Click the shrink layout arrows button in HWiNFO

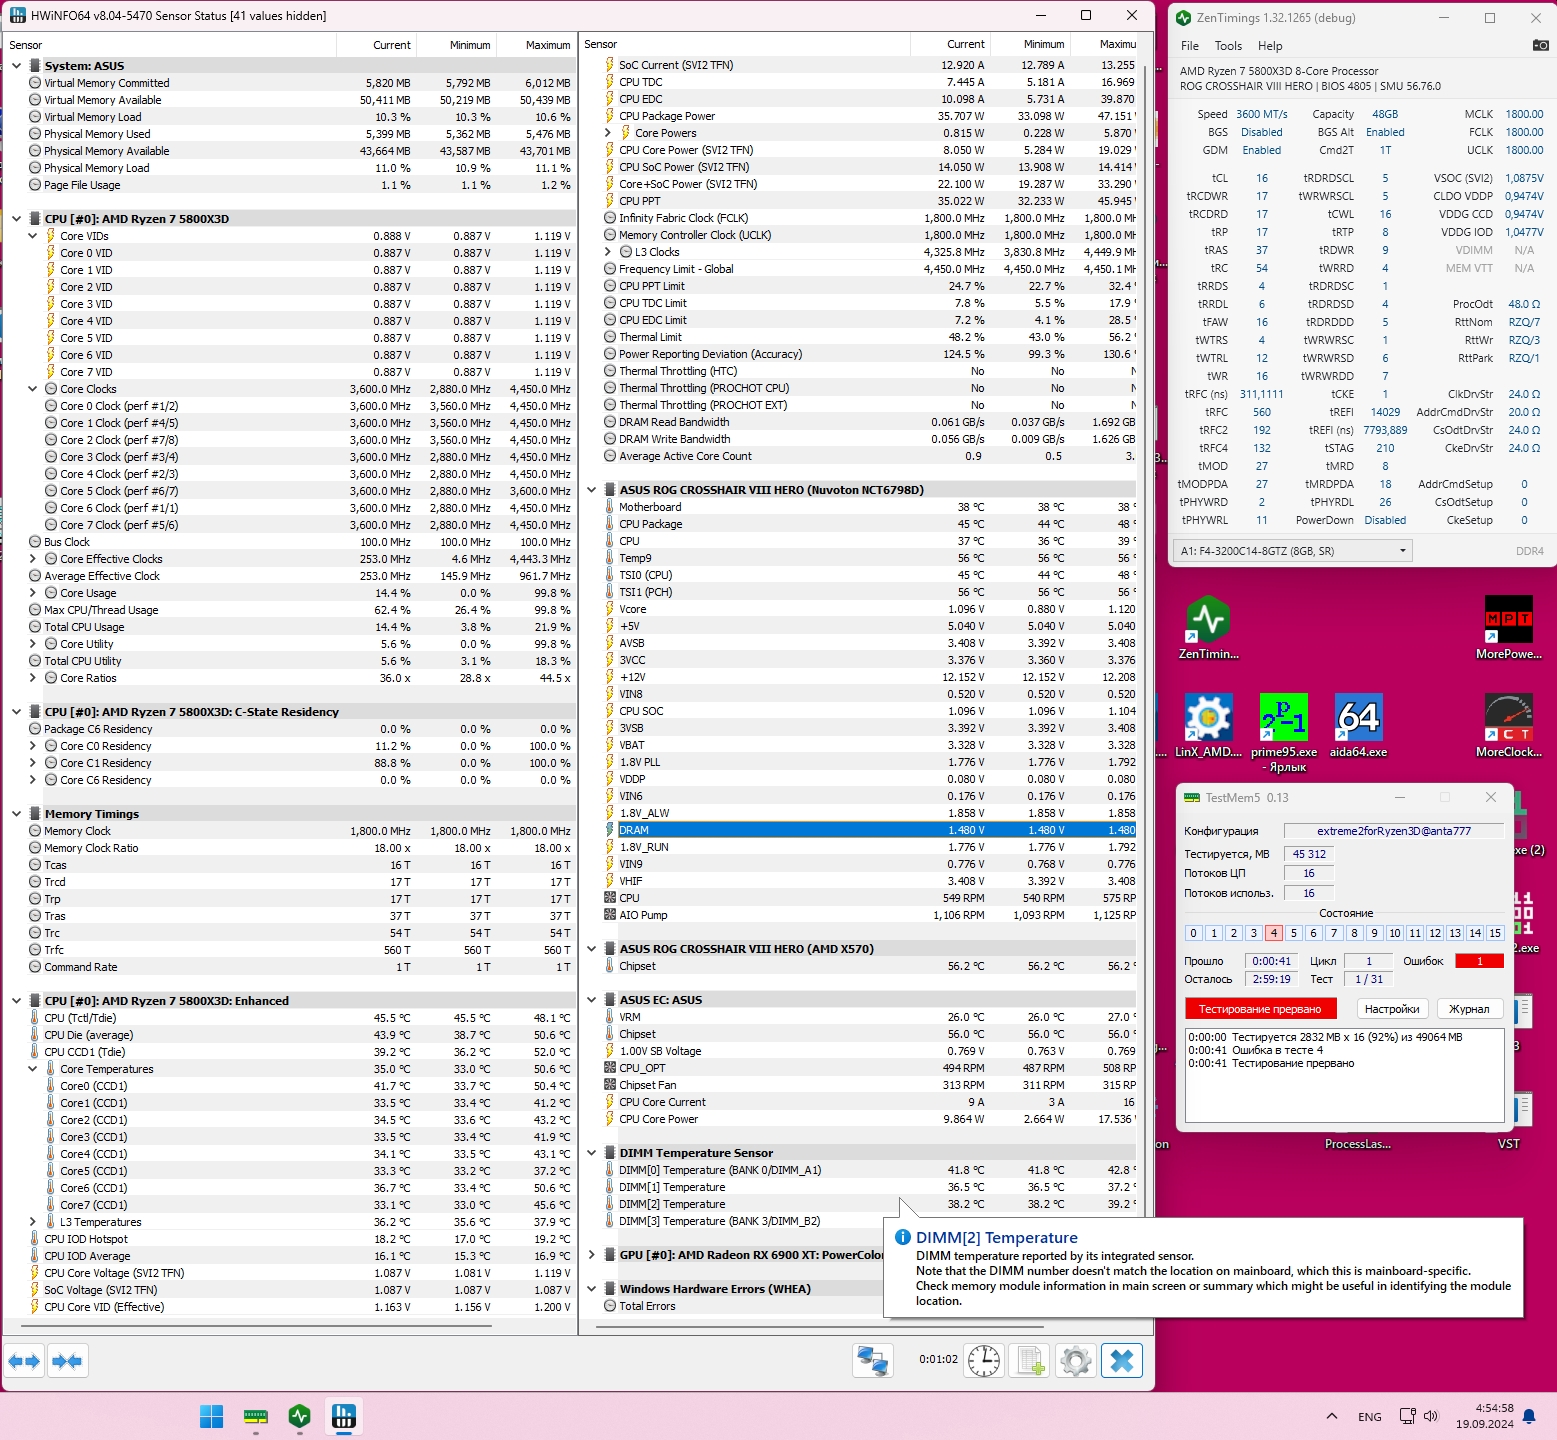click(x=67, y=1361)
